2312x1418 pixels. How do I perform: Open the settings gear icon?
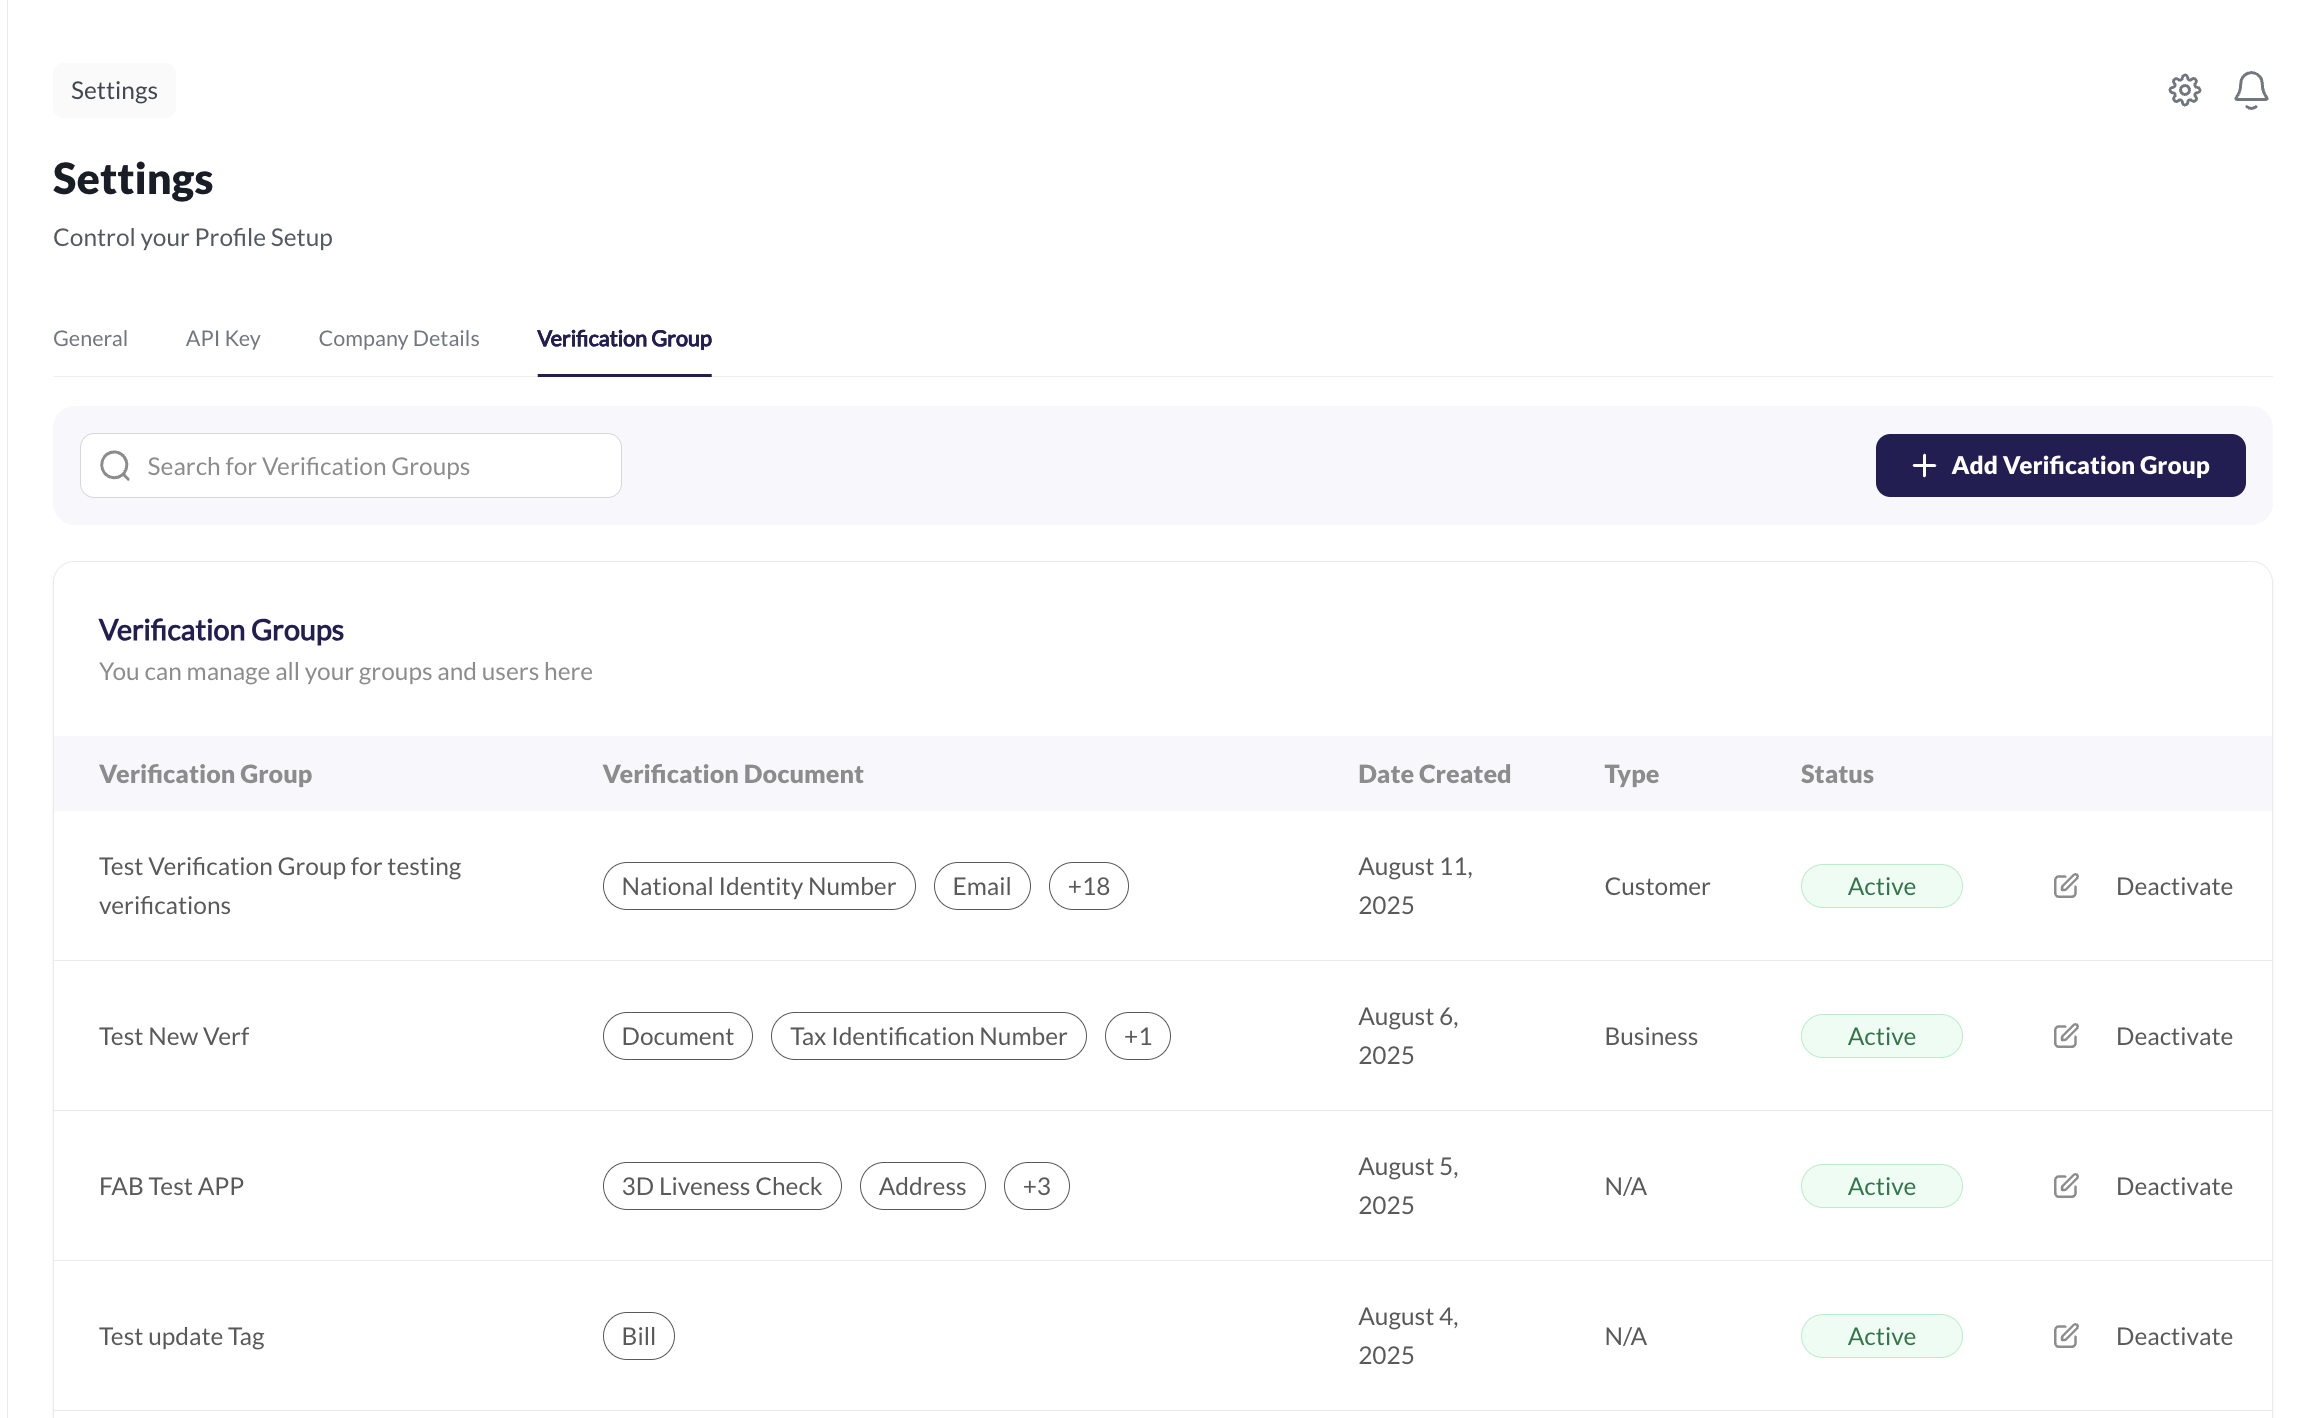[x=2186, y=90]
